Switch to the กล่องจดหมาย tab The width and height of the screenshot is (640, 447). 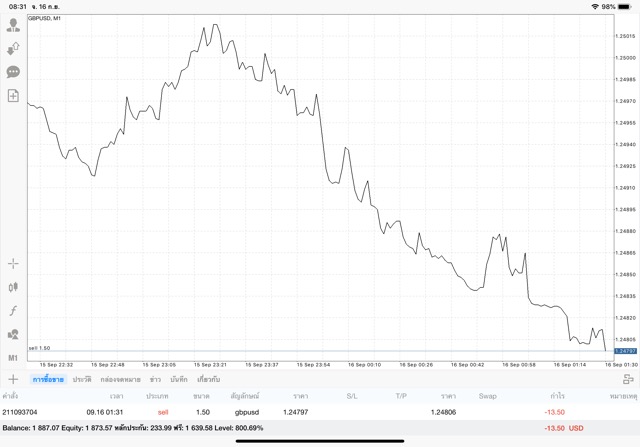click(x=120, y=379)
